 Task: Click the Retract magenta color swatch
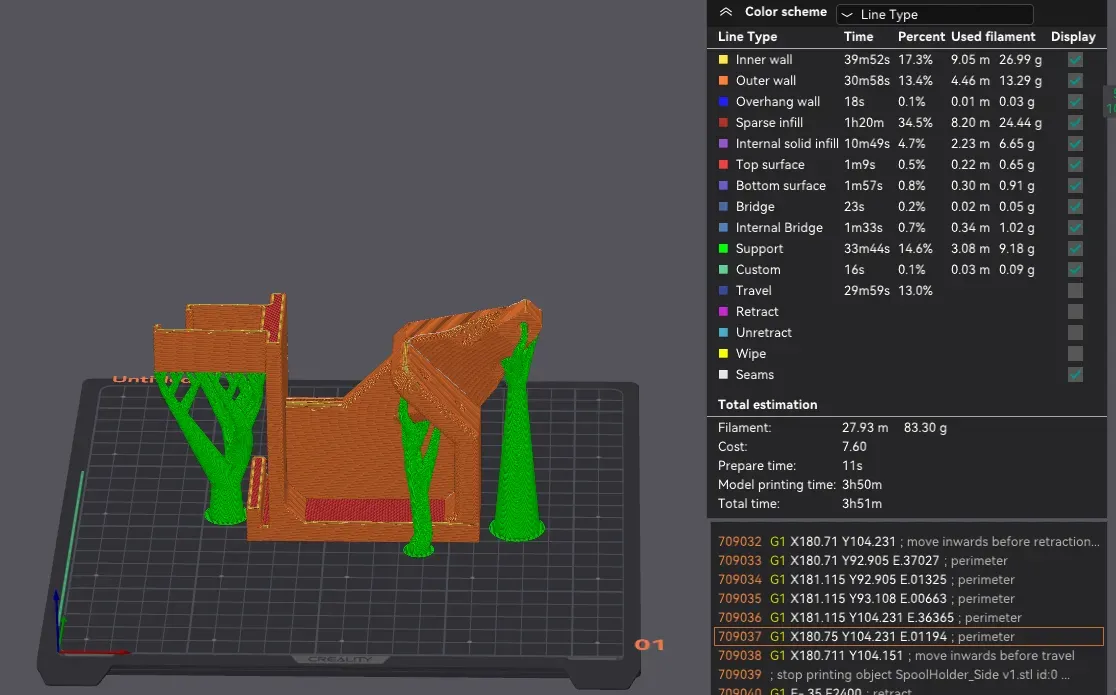click(723, 312)
